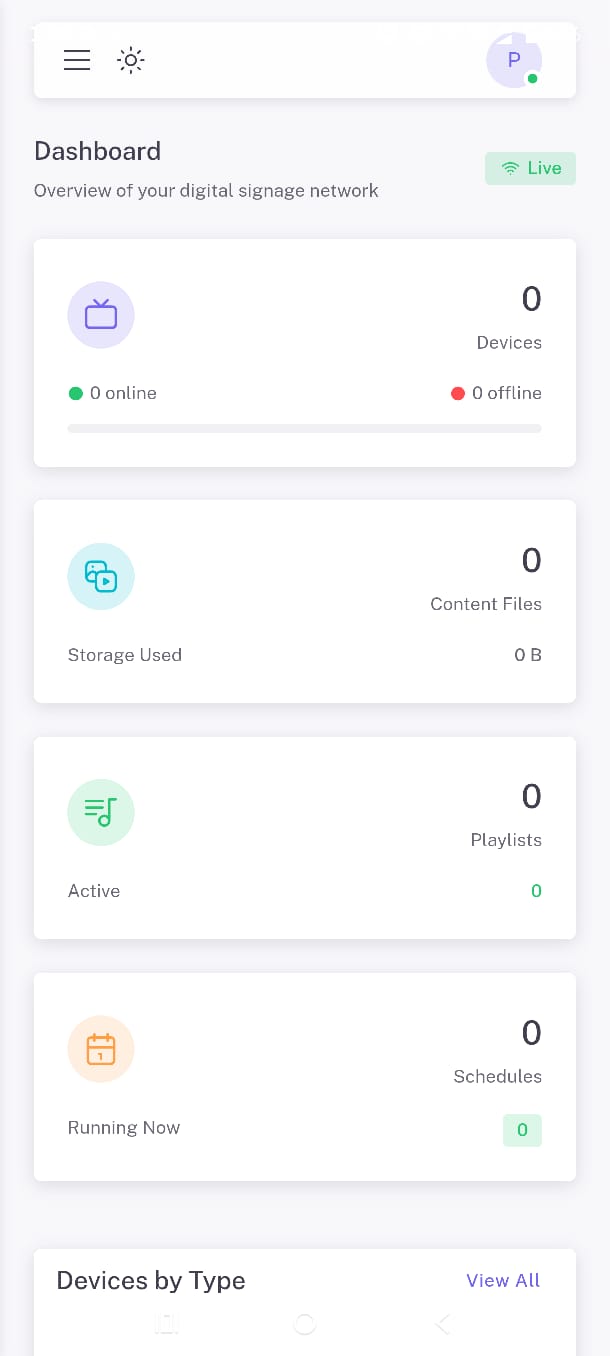Click the wifi icon inside the Live badge
Screen dimensions: 610x1356
510,168
